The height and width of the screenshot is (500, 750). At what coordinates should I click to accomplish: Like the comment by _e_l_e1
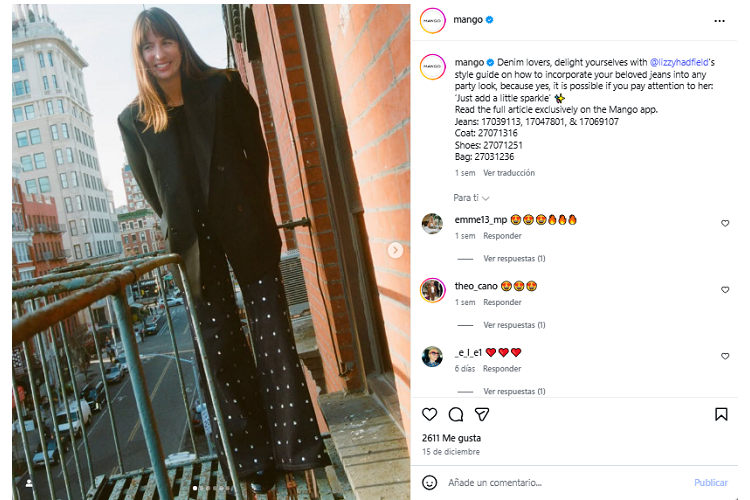[725, 356]
